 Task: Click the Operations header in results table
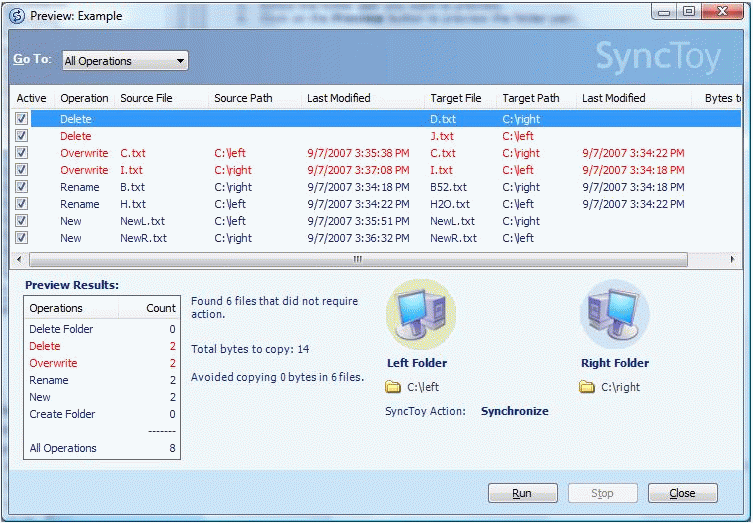(71, 308)
